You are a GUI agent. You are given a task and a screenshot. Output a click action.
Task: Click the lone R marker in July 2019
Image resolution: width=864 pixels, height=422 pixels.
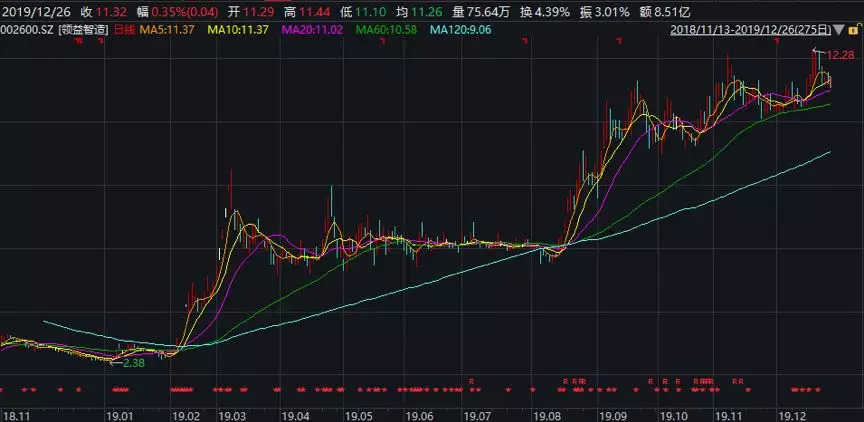click(x=471, y=381)
